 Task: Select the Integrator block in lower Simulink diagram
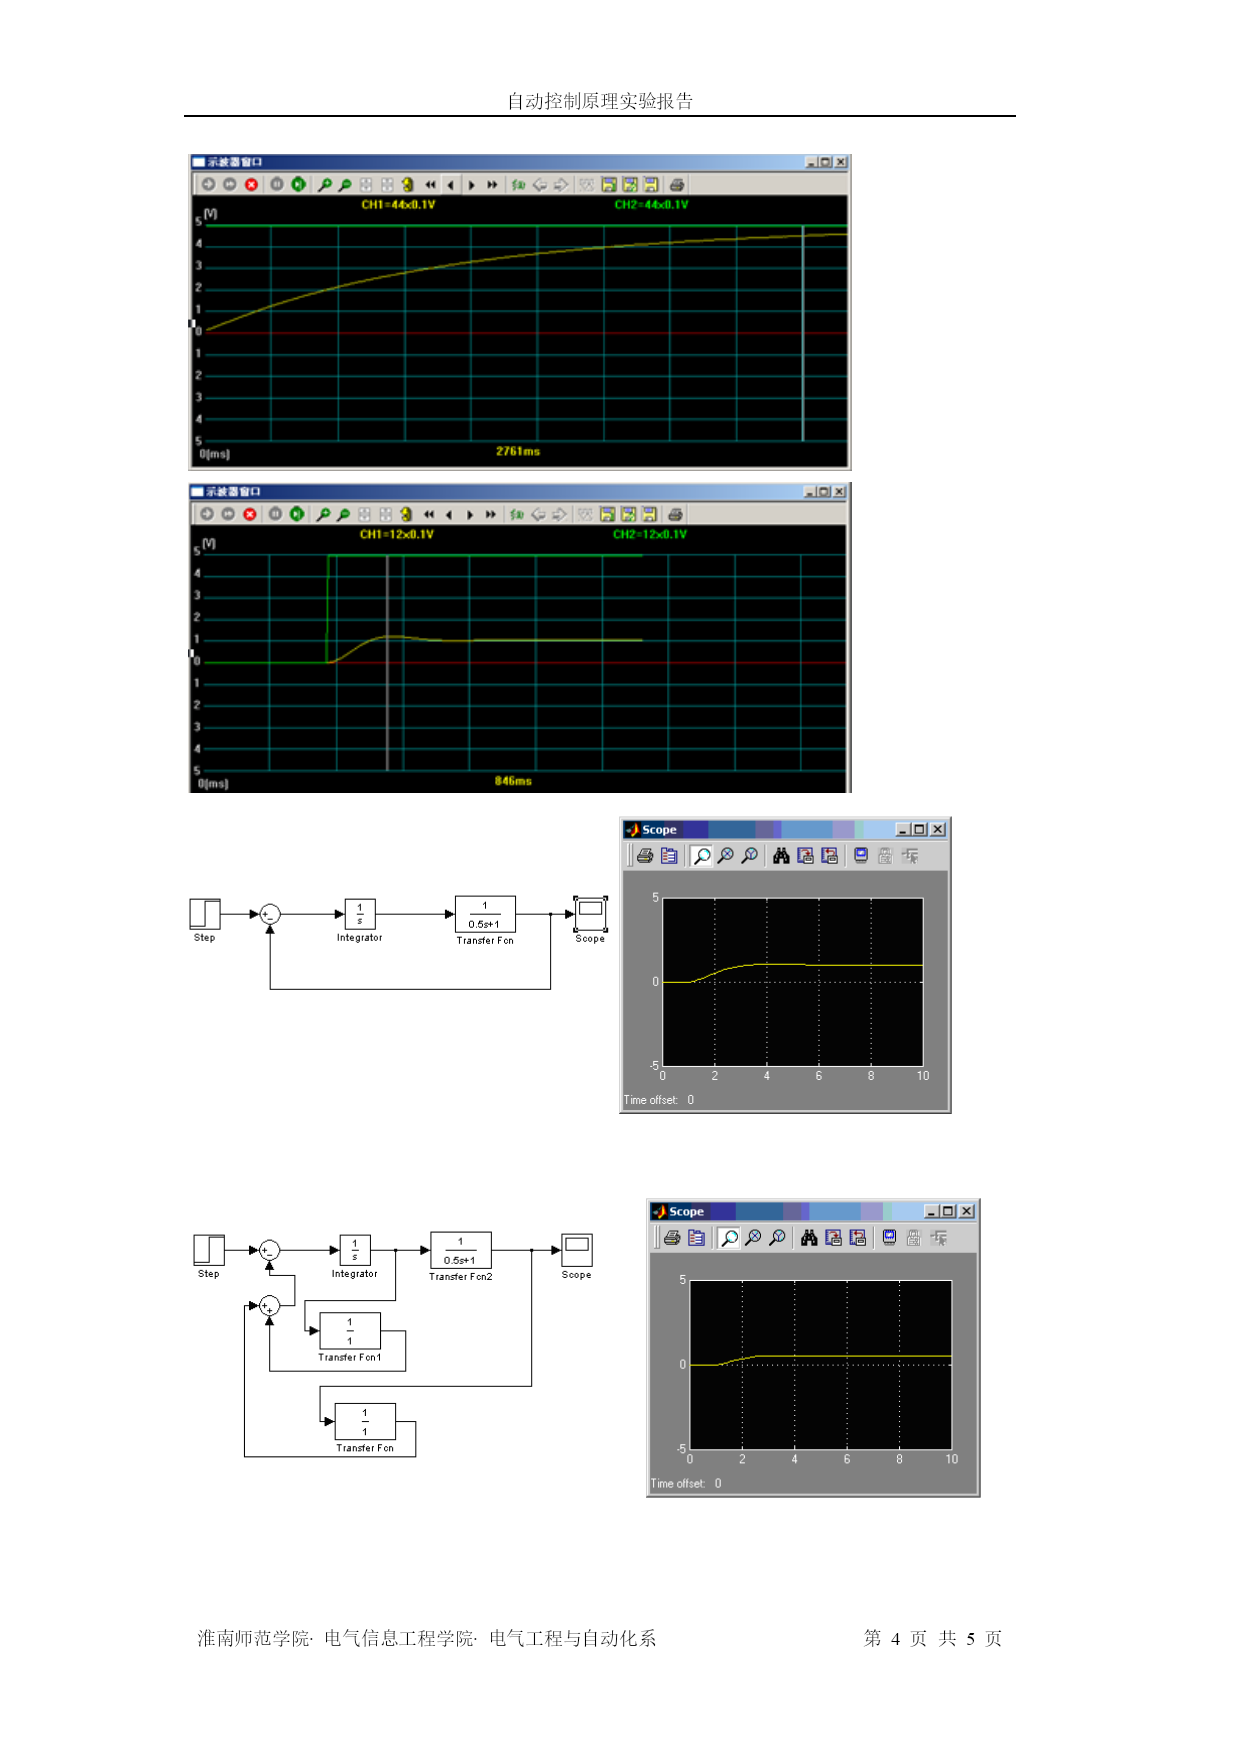tap(355, 1250)
